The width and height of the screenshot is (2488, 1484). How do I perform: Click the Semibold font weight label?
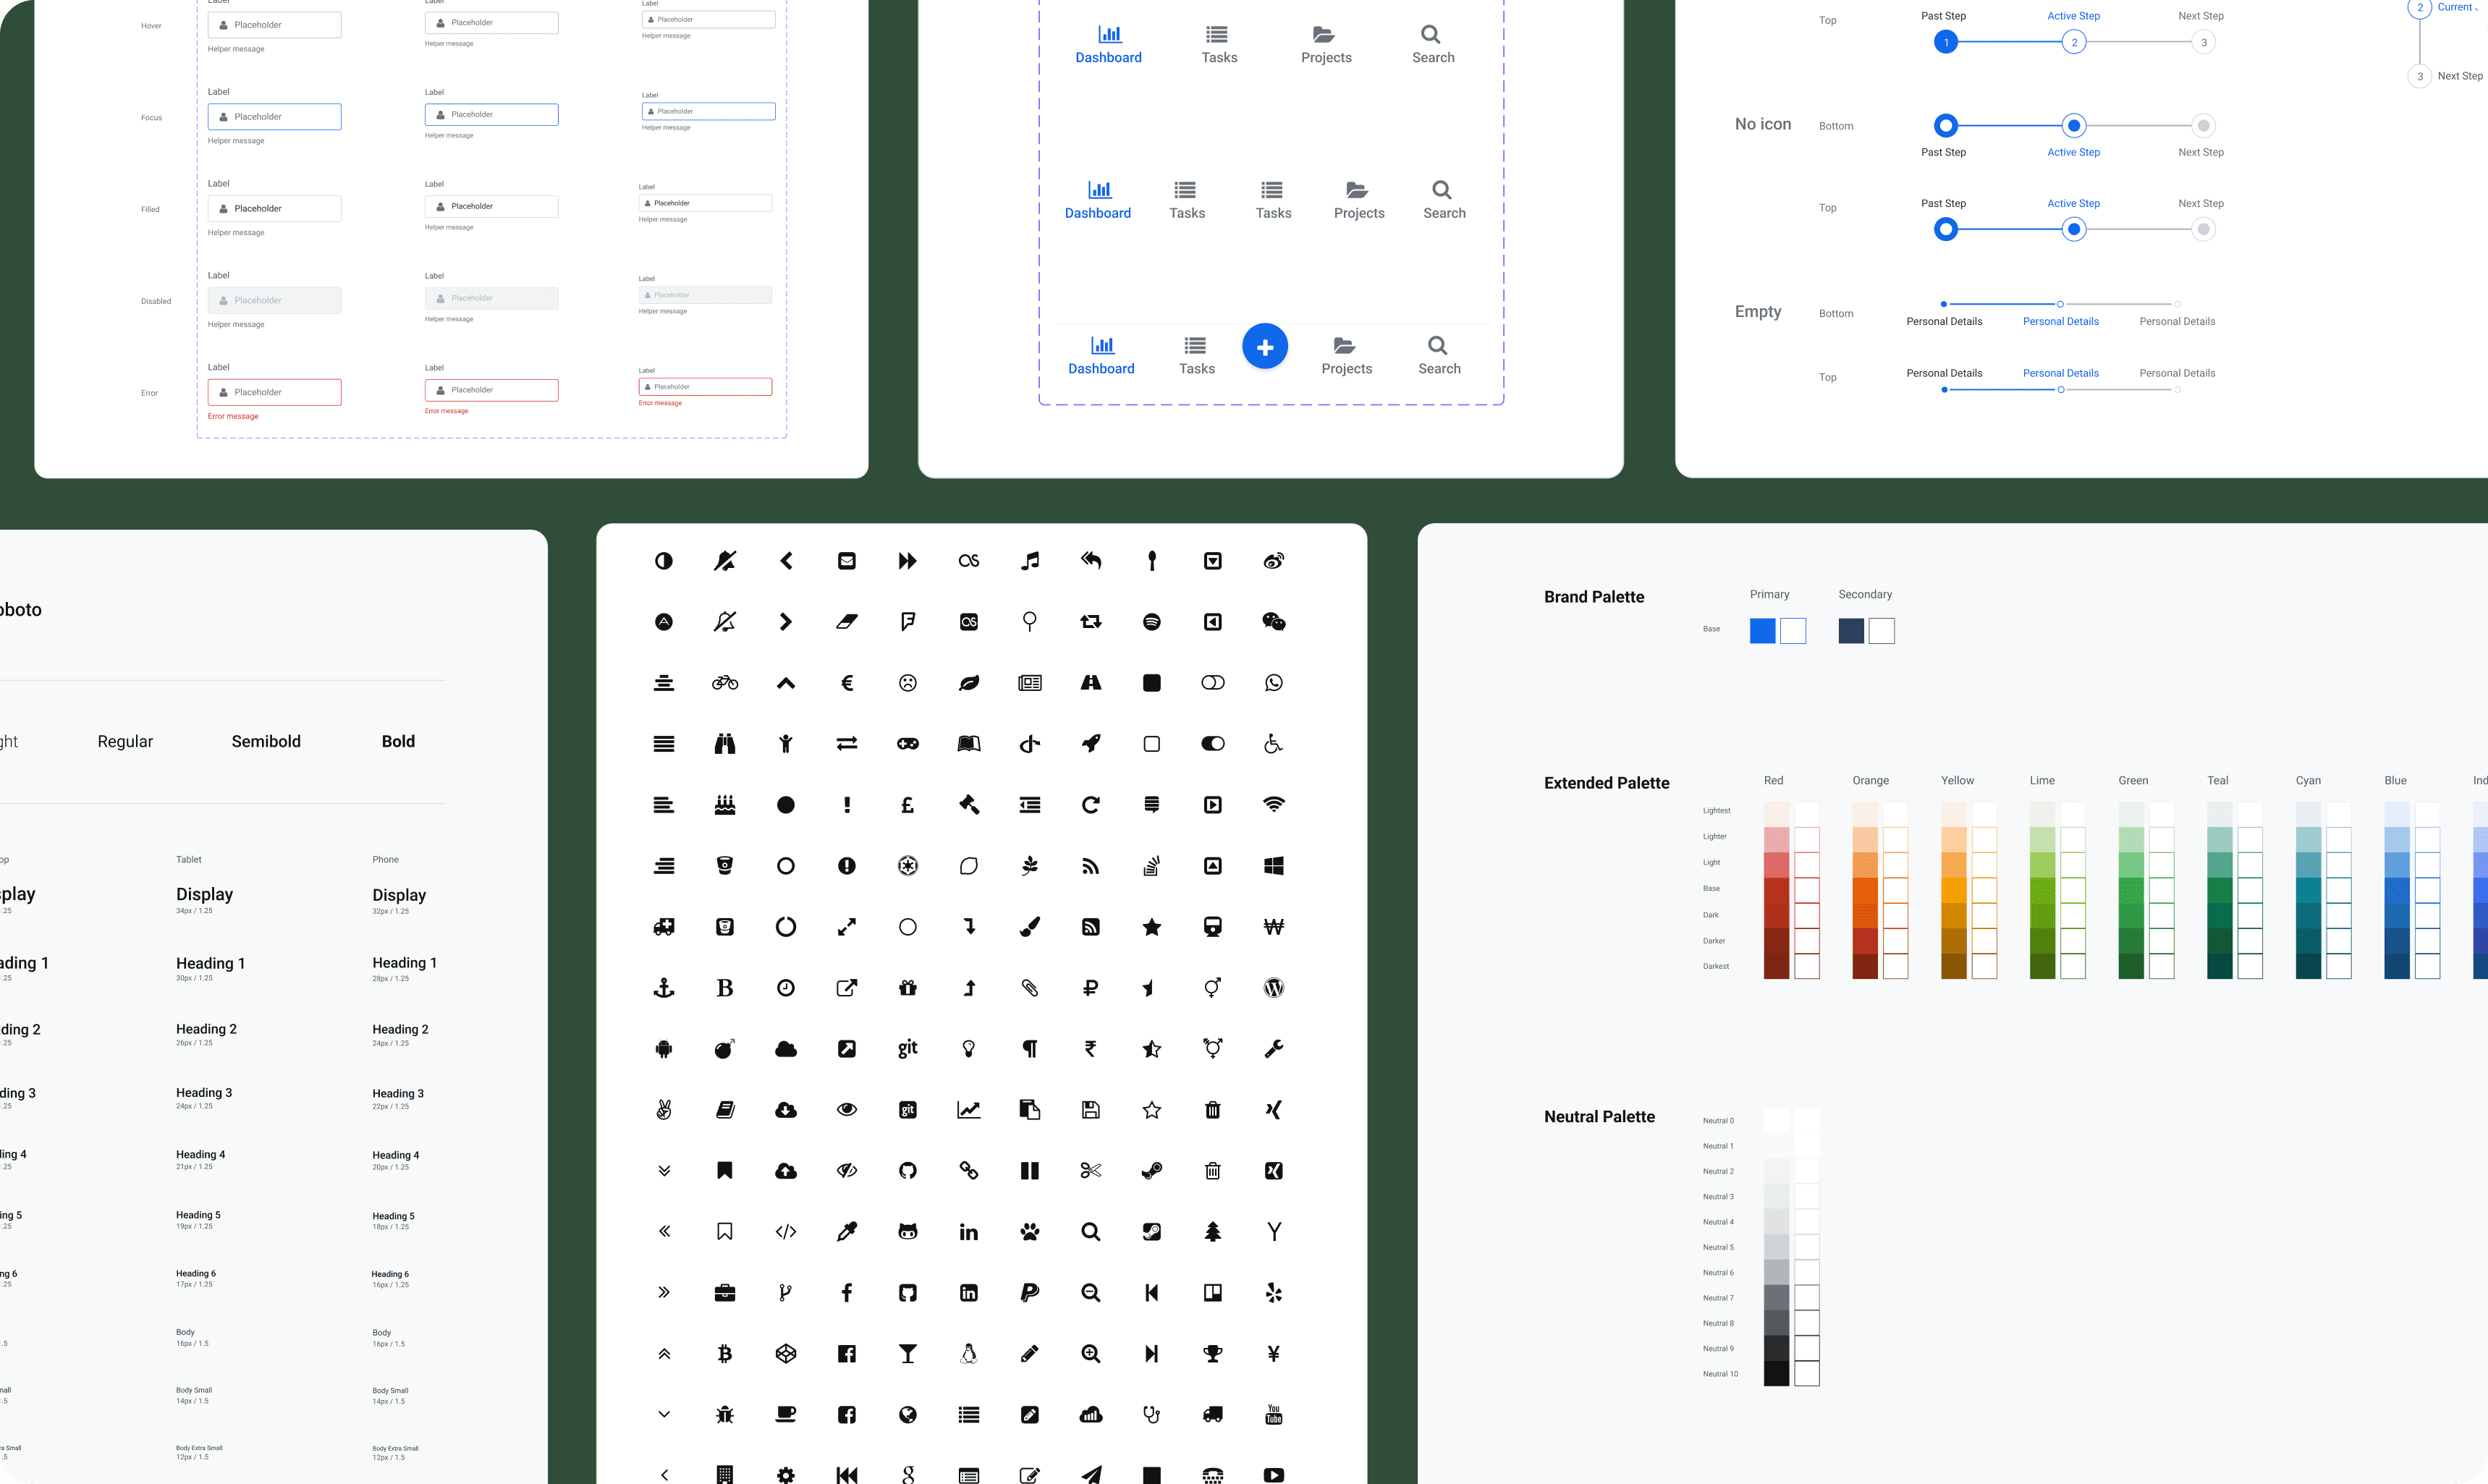266,741
